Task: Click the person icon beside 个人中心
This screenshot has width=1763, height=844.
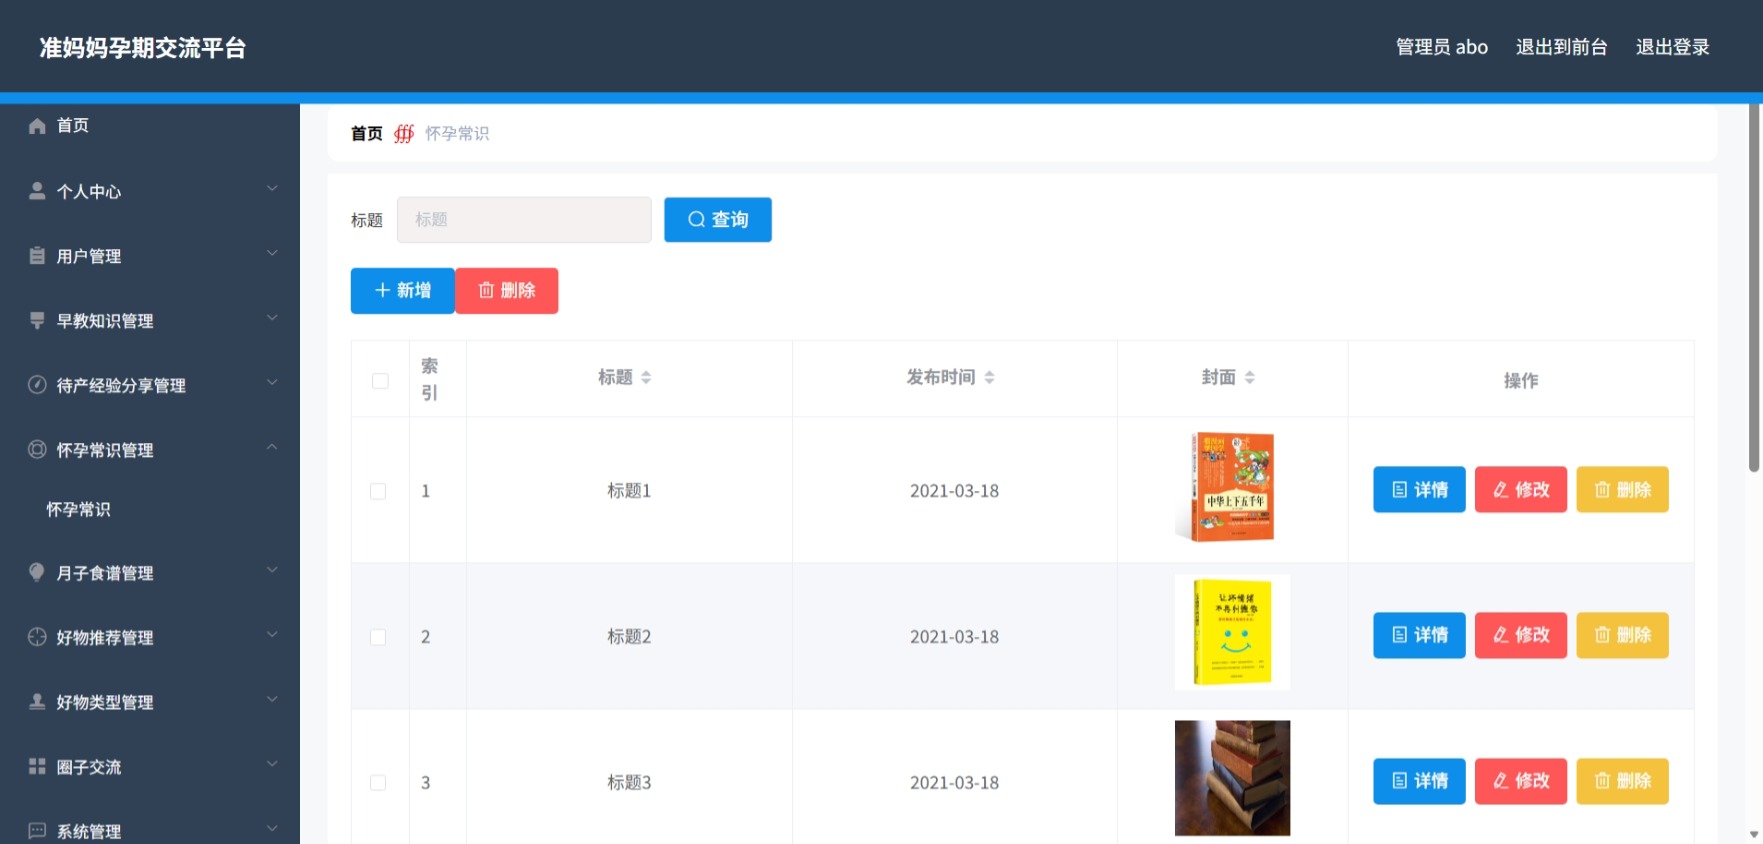Action: (x=37, y=191)
